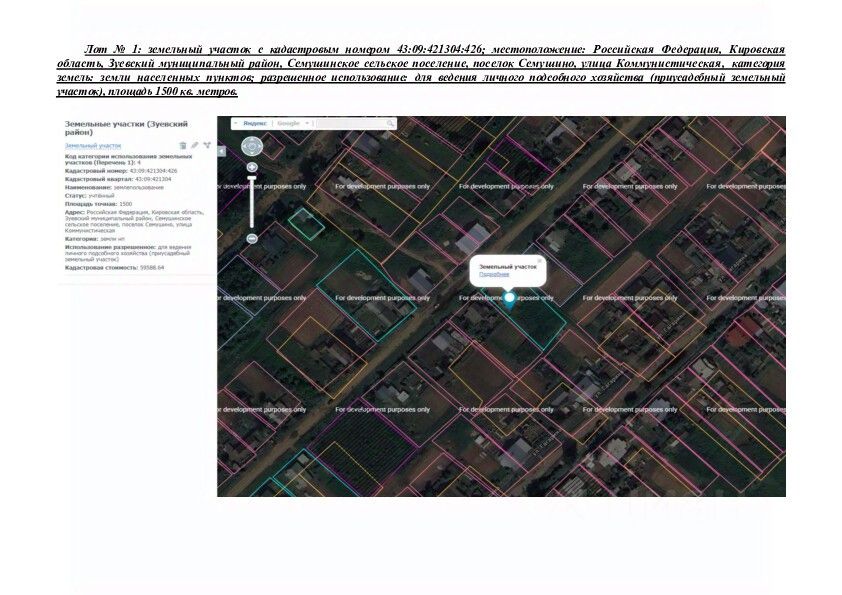Click the blue location marker on the map

pos(509,299)
